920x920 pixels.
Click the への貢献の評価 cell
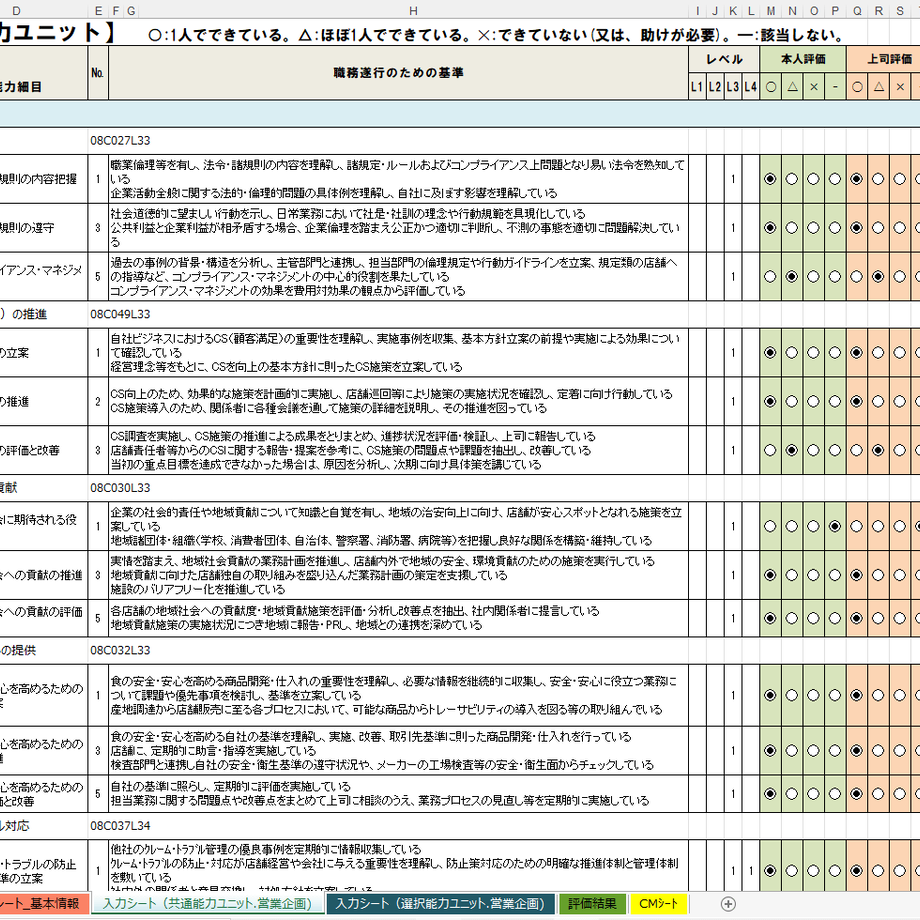click(44, 618)
